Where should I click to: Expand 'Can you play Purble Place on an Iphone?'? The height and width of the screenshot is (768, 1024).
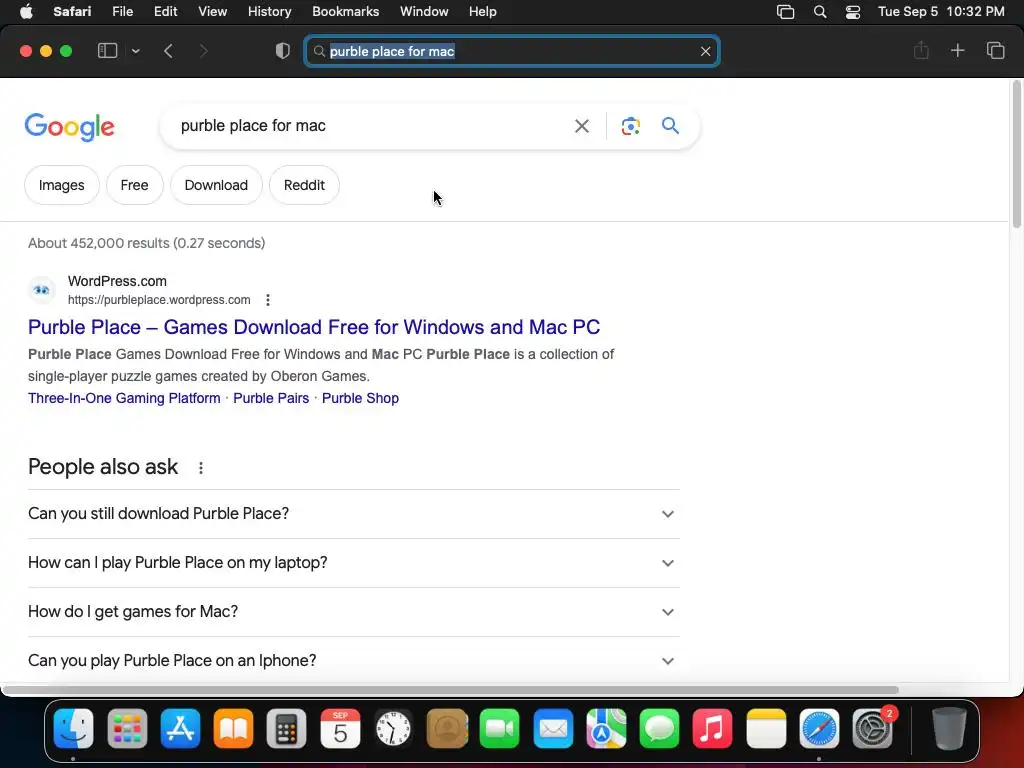354,660
